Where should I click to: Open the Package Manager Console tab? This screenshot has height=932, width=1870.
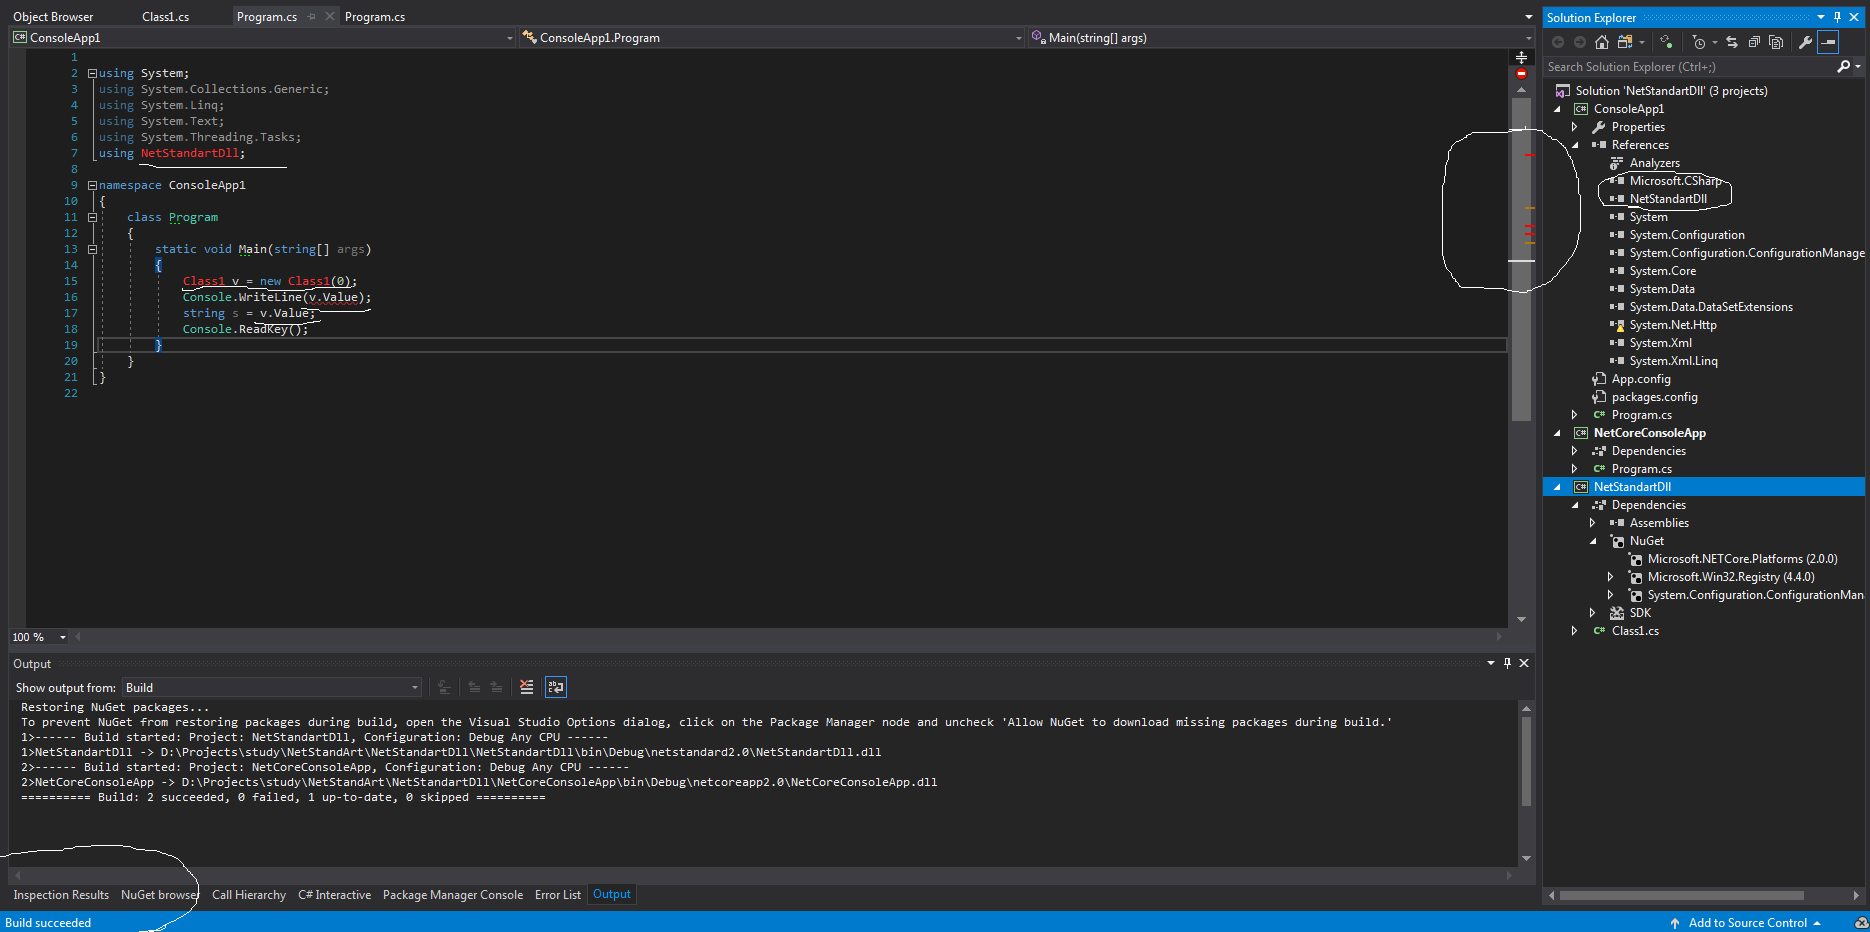[453, 895]
